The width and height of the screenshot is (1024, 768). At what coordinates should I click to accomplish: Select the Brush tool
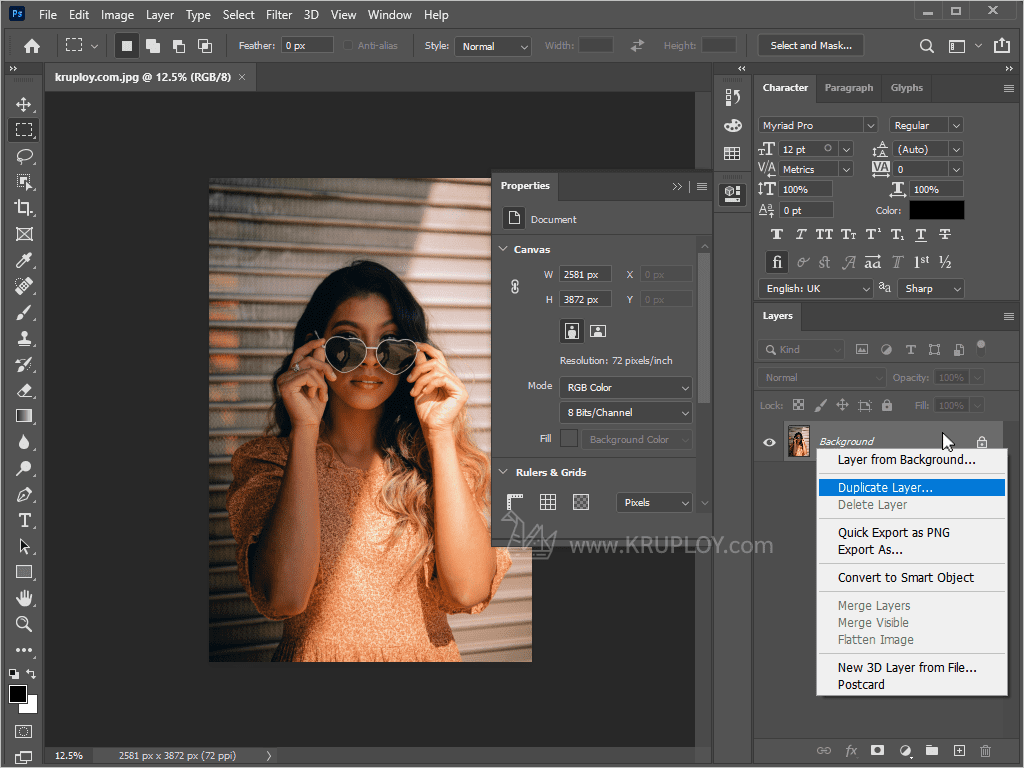coord(24,312)
